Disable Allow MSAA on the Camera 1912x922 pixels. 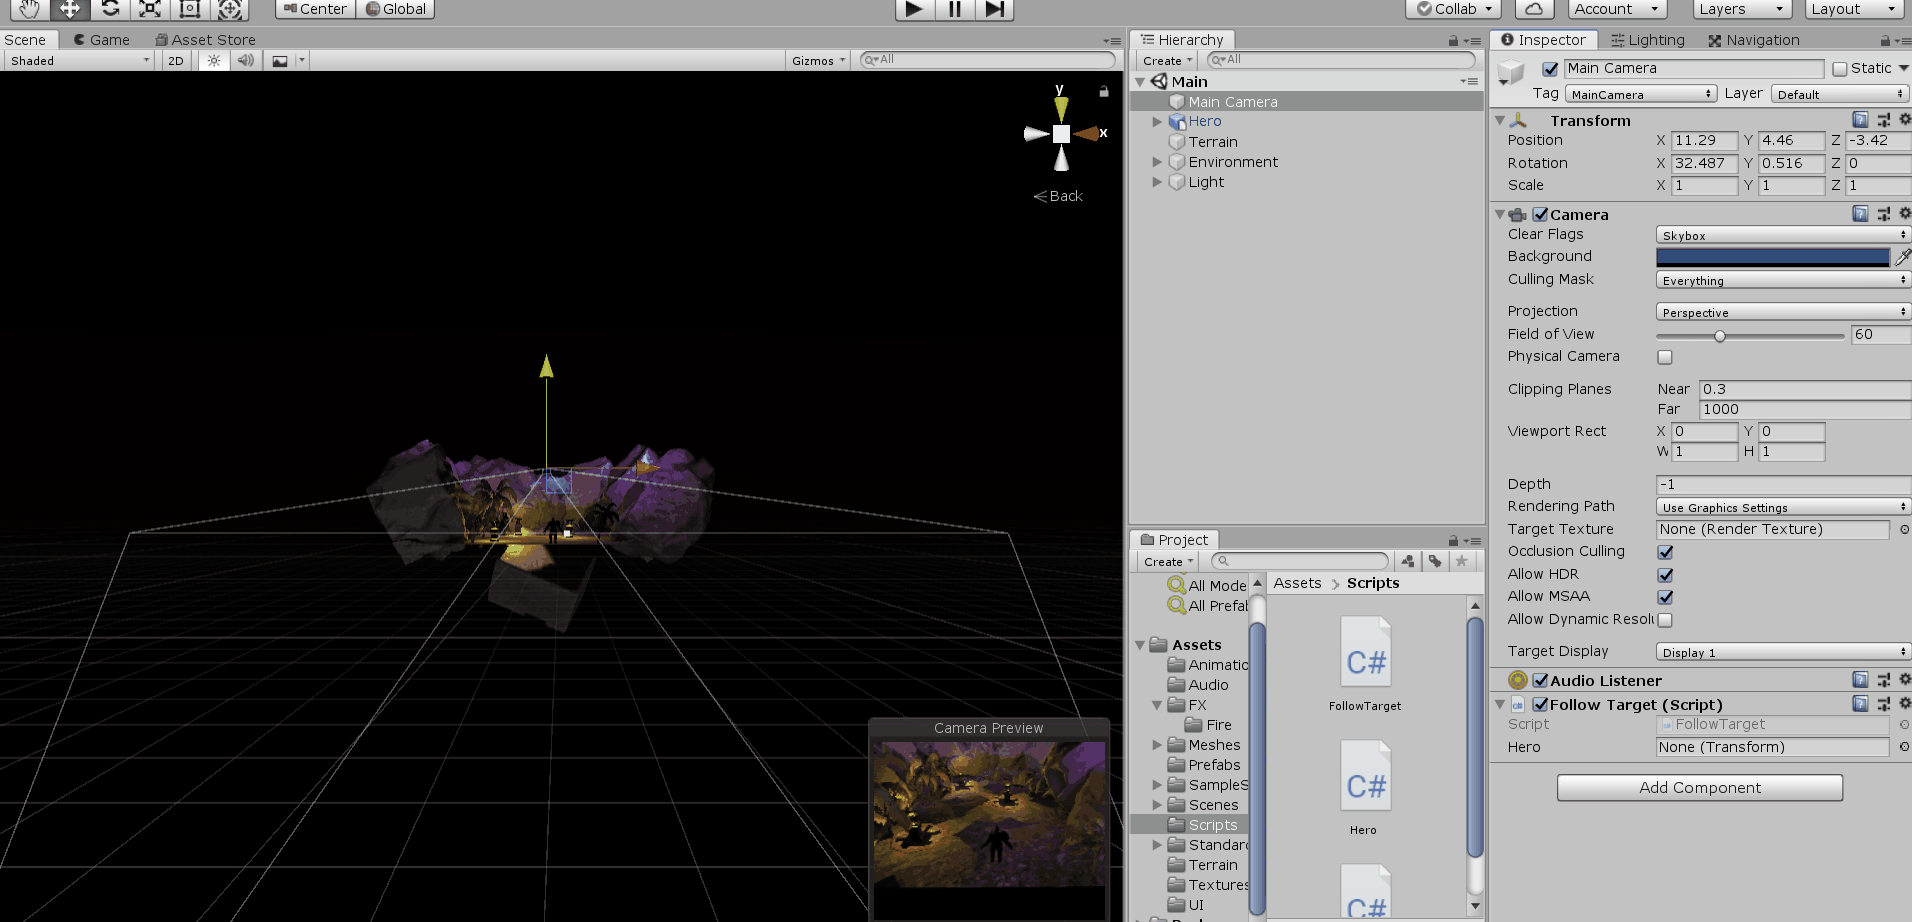click(x=1664, y=596)
